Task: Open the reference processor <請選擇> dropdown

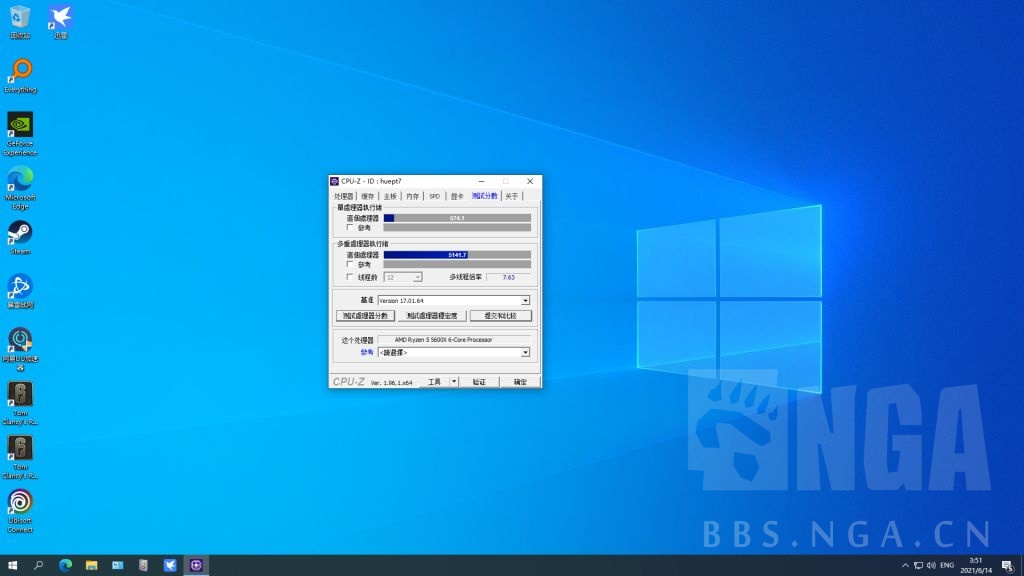Action: coord(525,352)
